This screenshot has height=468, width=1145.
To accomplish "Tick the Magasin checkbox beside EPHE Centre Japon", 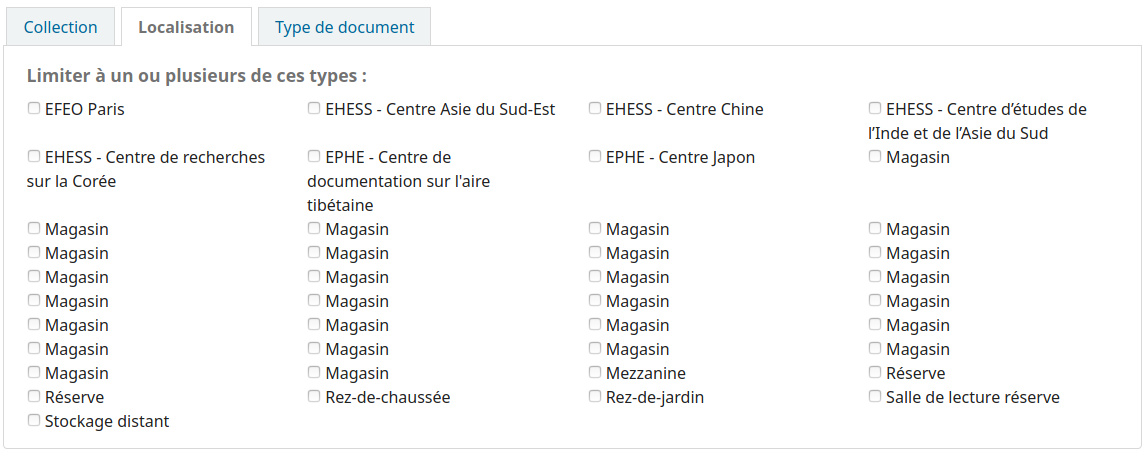I will pyautogui.click(x=875, y=157).
